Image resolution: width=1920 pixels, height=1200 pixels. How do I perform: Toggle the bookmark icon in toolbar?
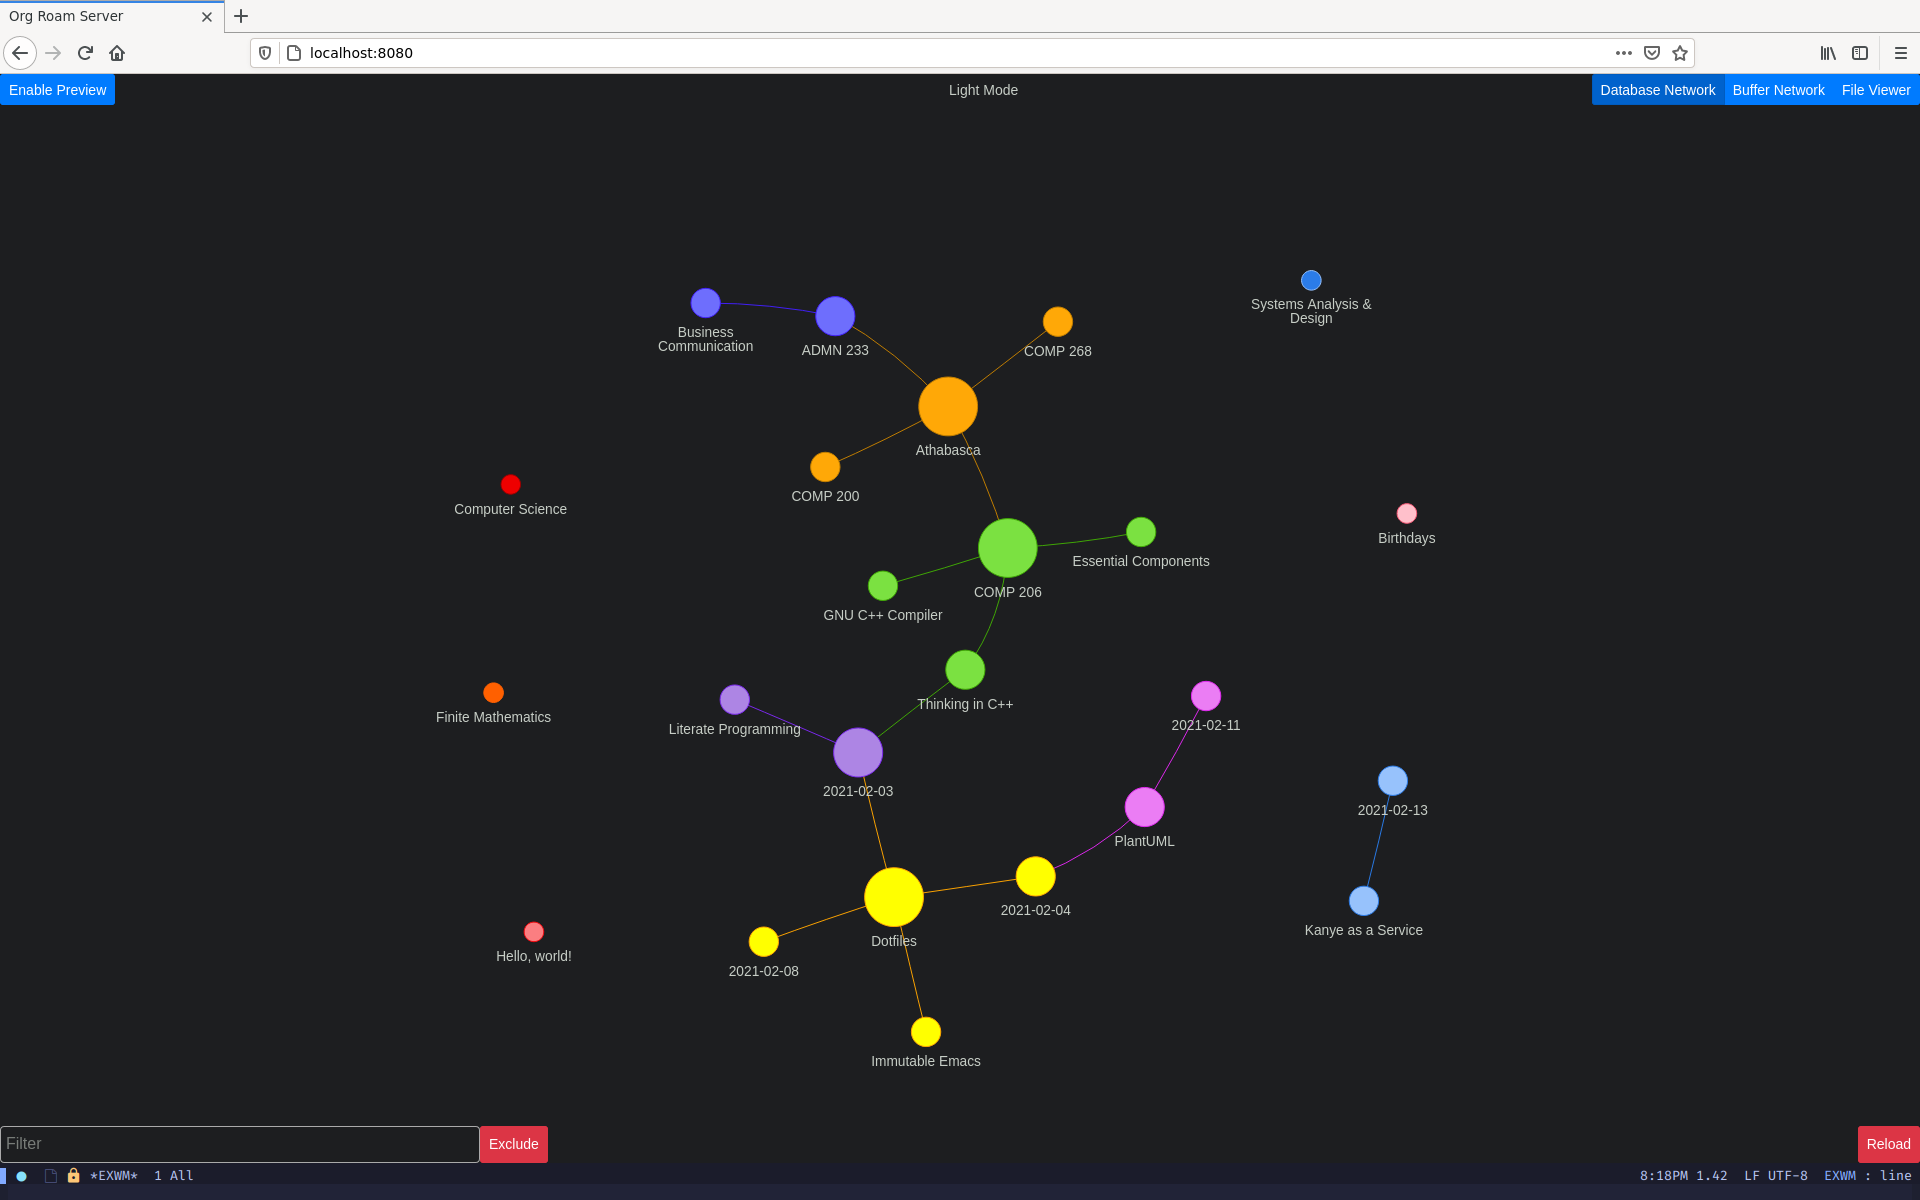1679,53
